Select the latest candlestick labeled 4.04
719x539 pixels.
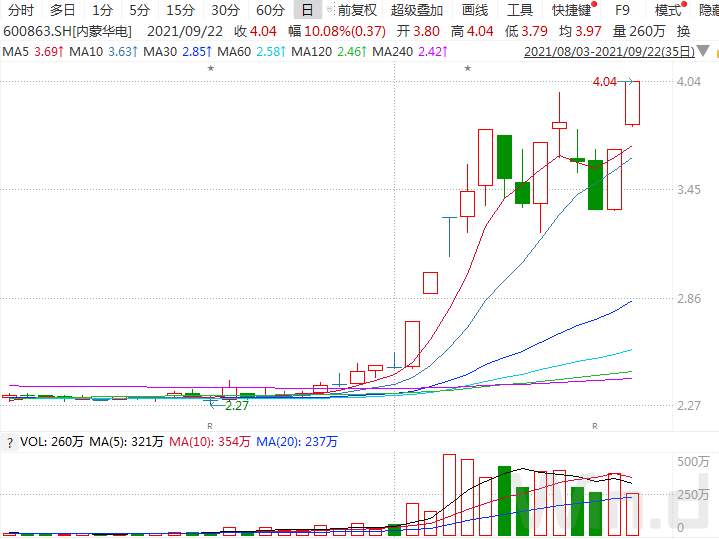(x=632, y=103)
